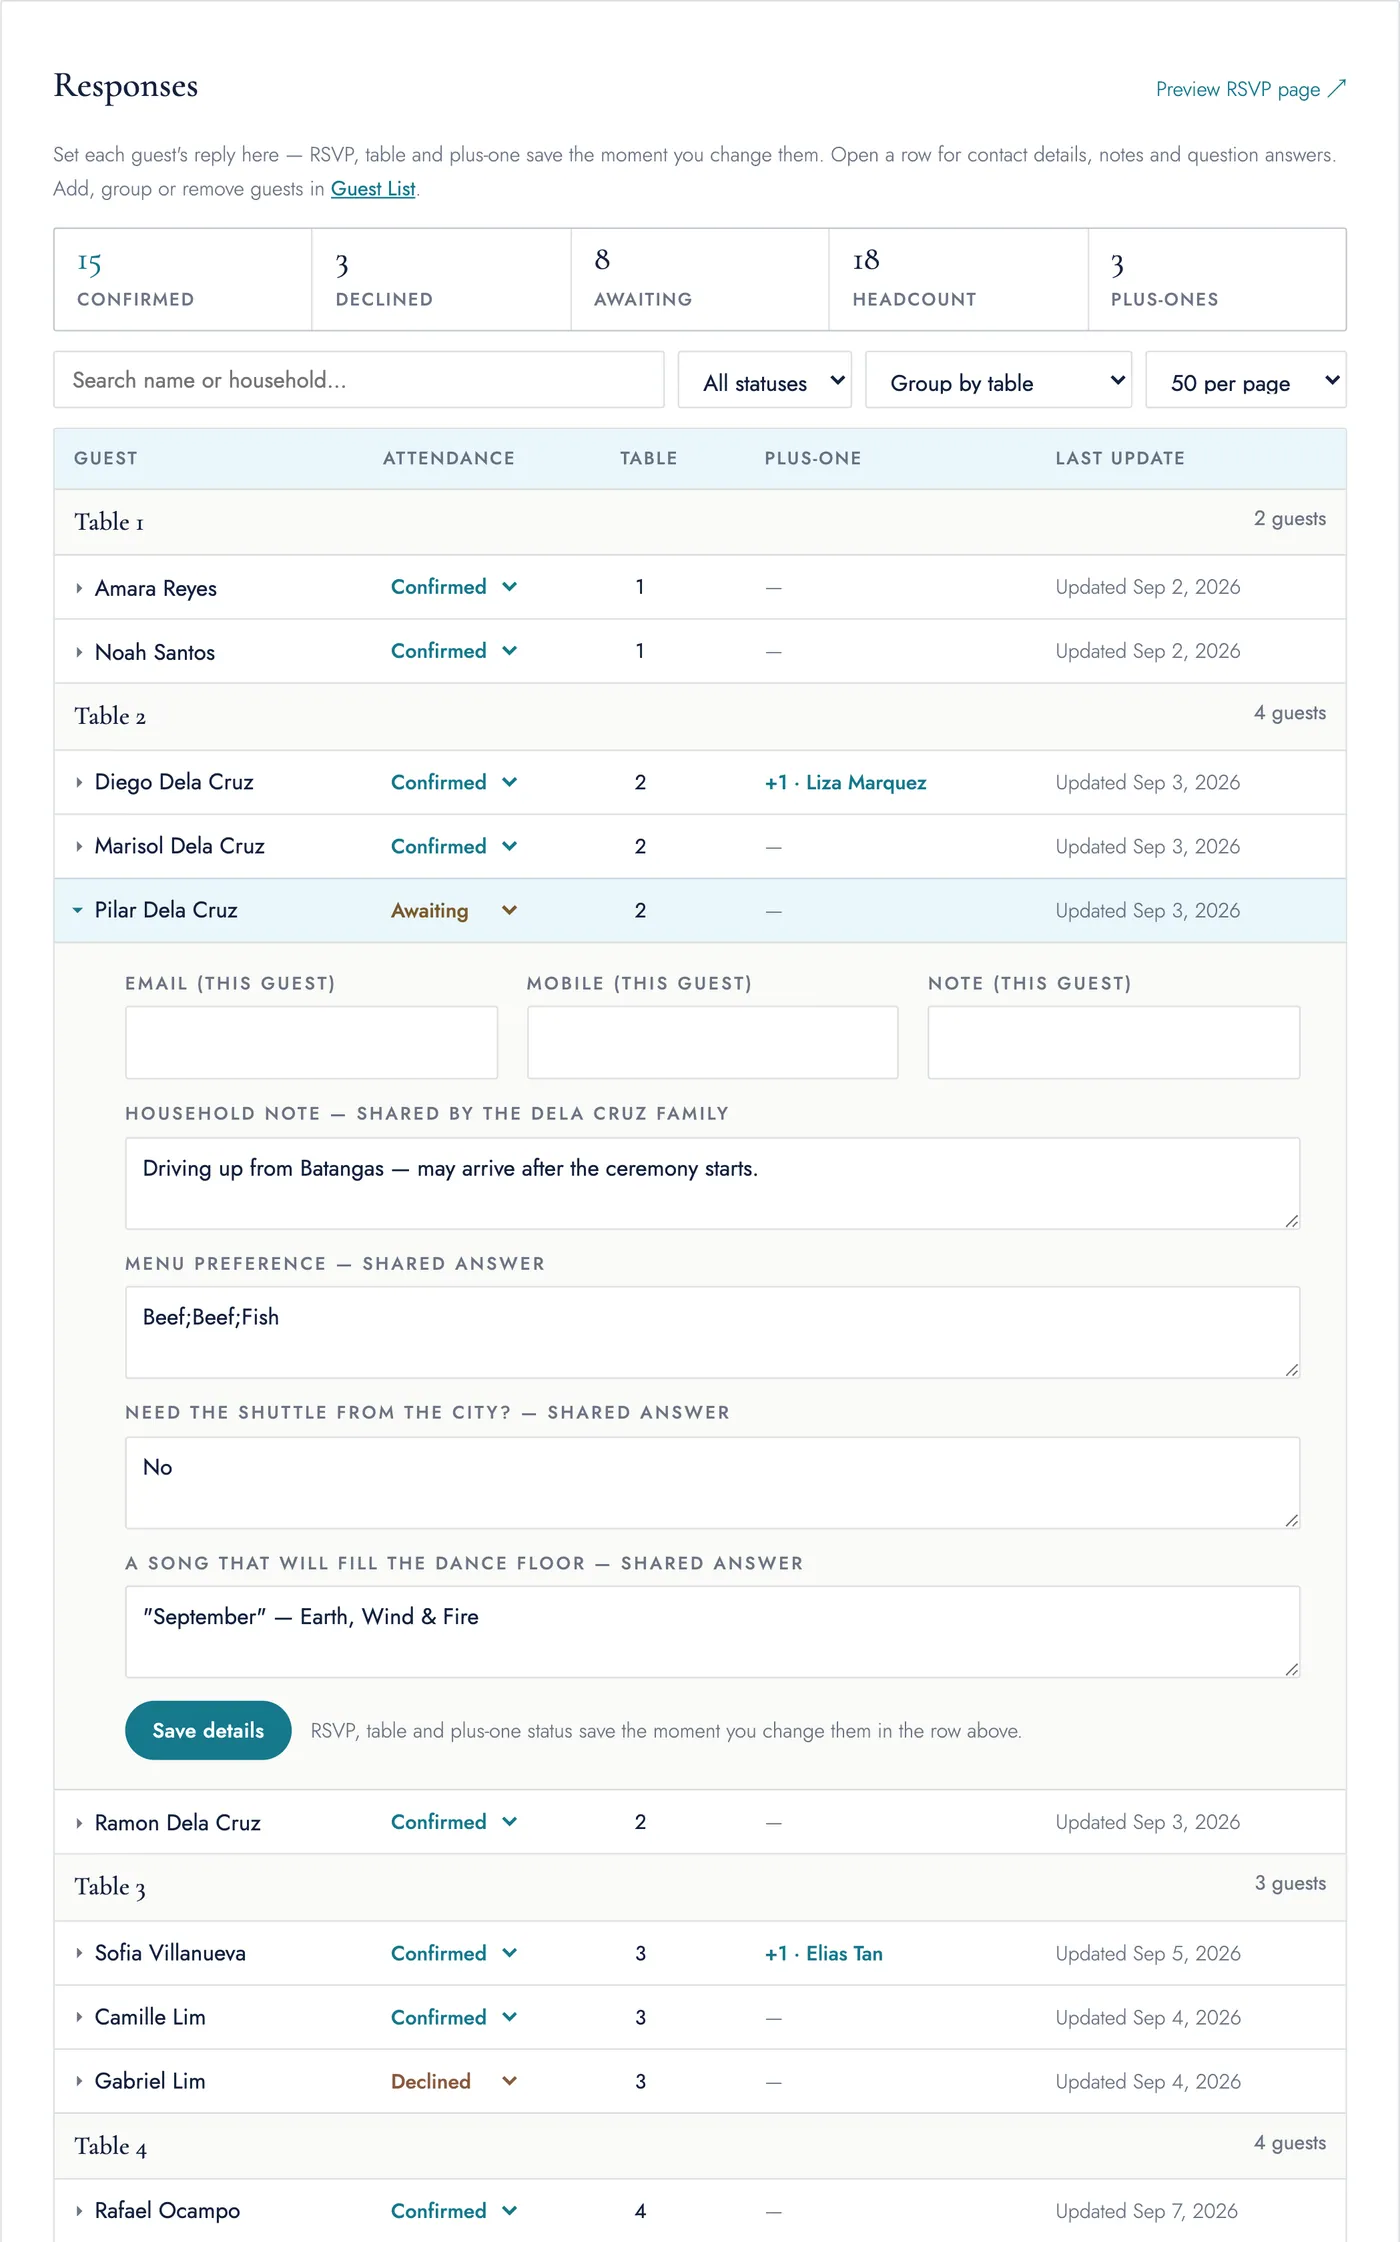The image size is (1400, 2242).
Task: Click the Save details button
Action: pyautogui.click(x=208, y=1730)
